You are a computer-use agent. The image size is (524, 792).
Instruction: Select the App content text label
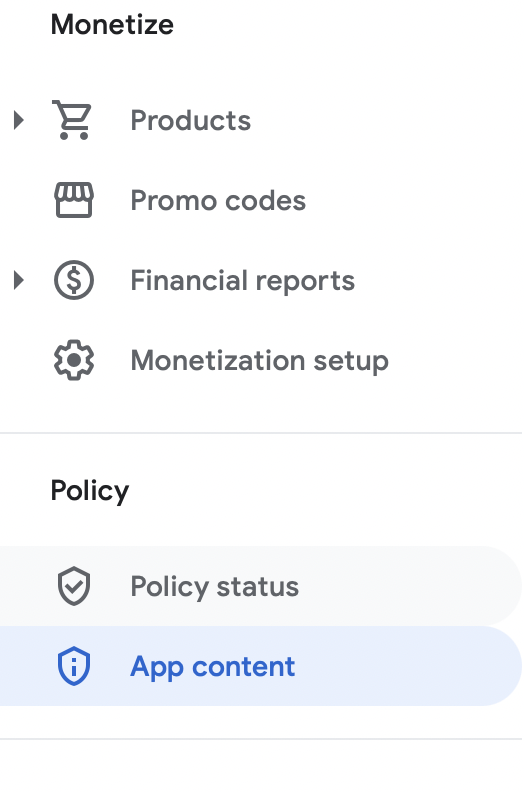(x=212, y=667)
